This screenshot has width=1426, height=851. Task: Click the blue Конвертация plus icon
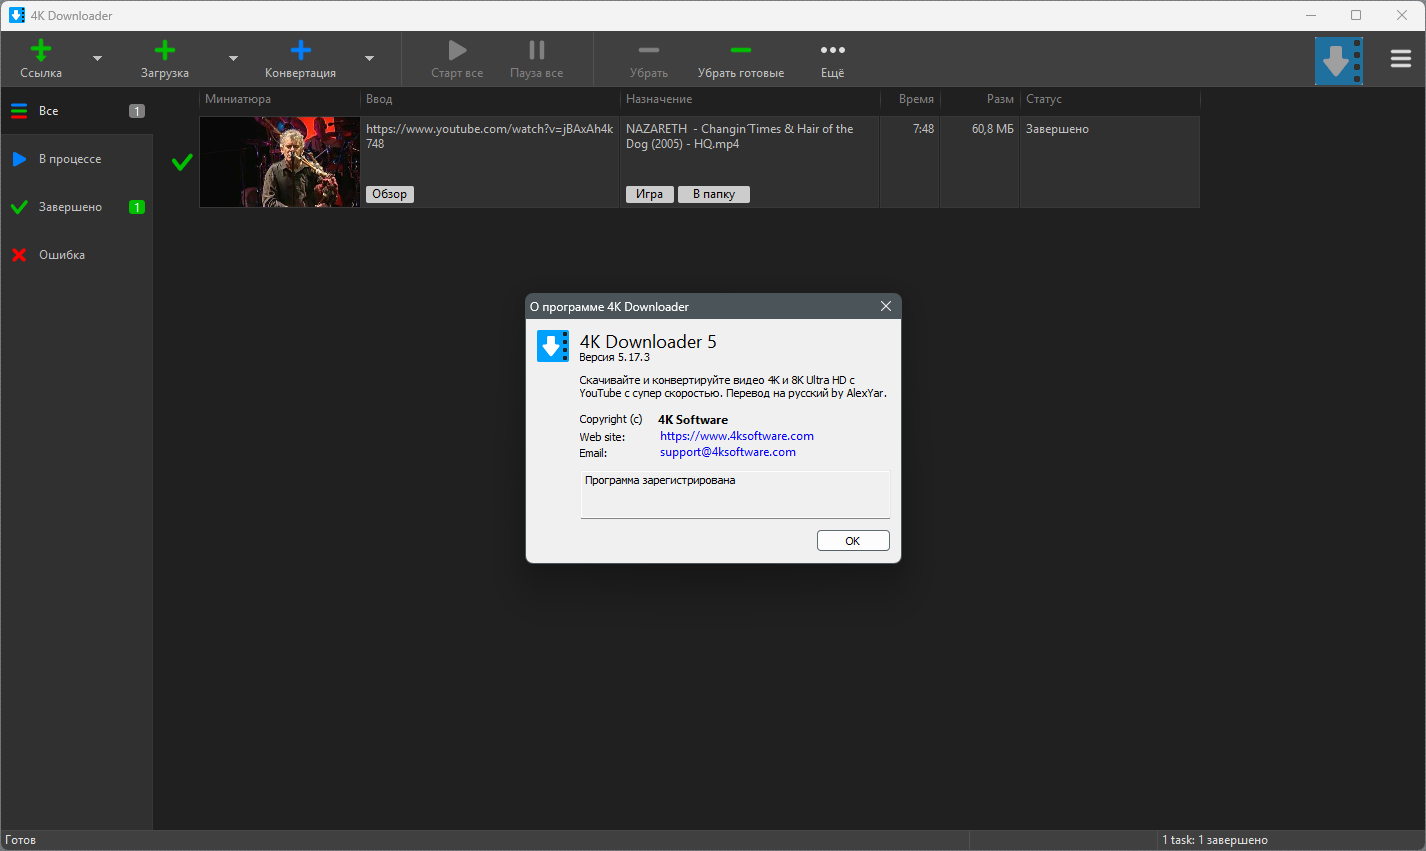300,50
